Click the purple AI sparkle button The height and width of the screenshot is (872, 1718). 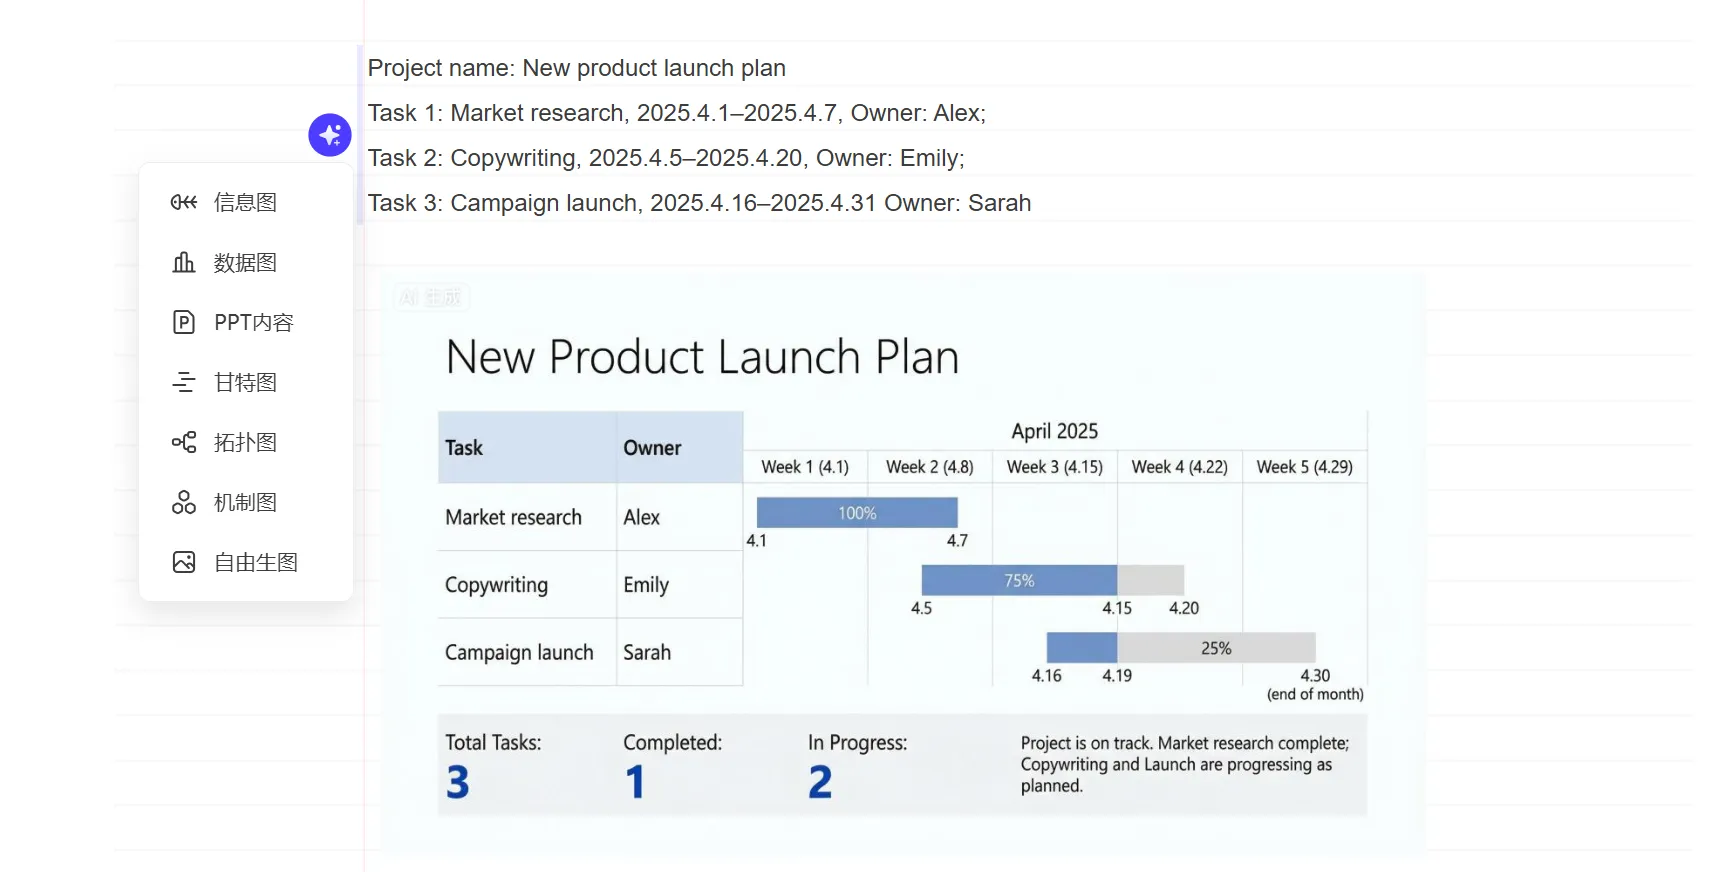[x=330, y=135]
